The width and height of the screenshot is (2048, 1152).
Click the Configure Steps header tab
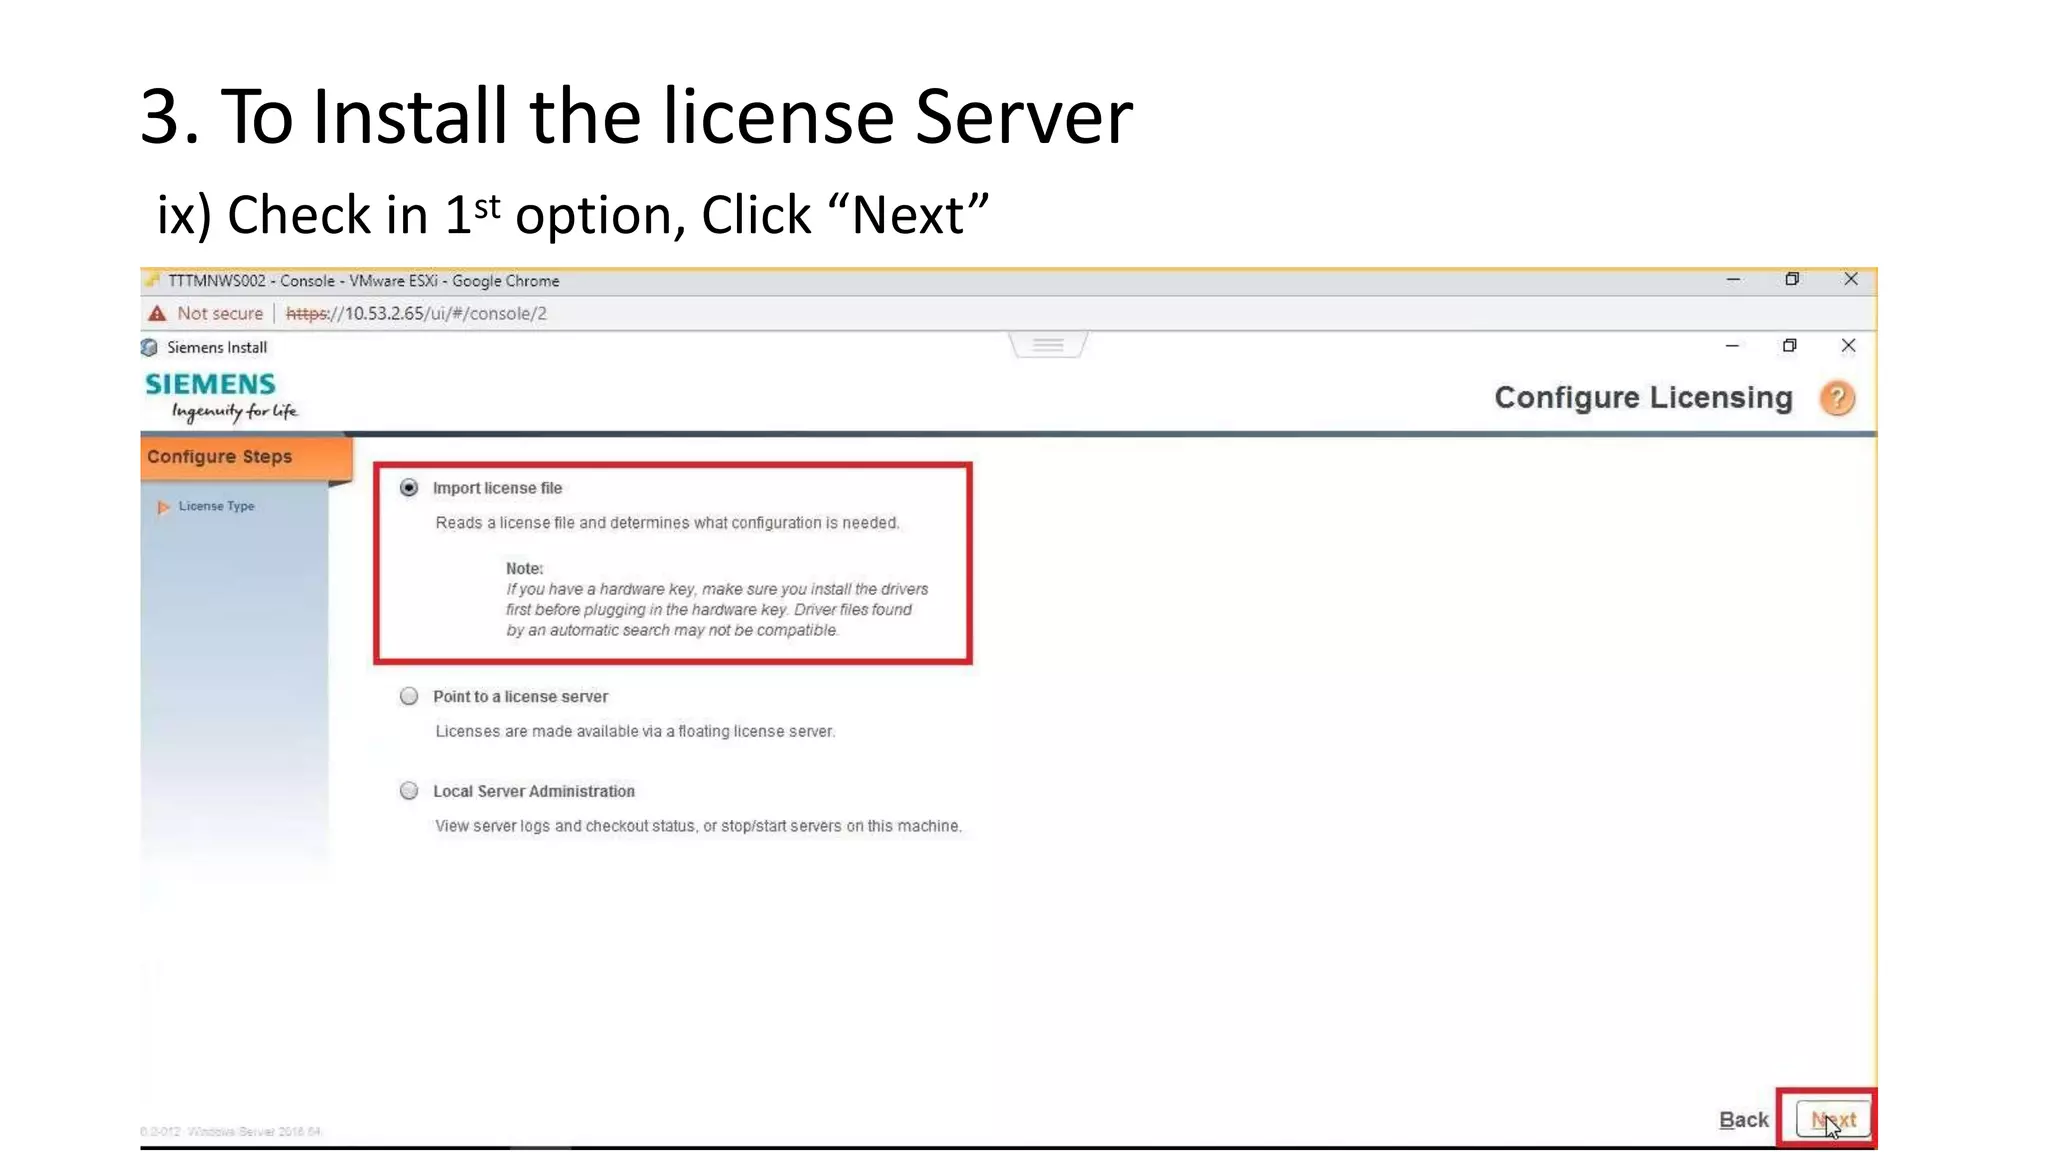(x=246, y=457)
